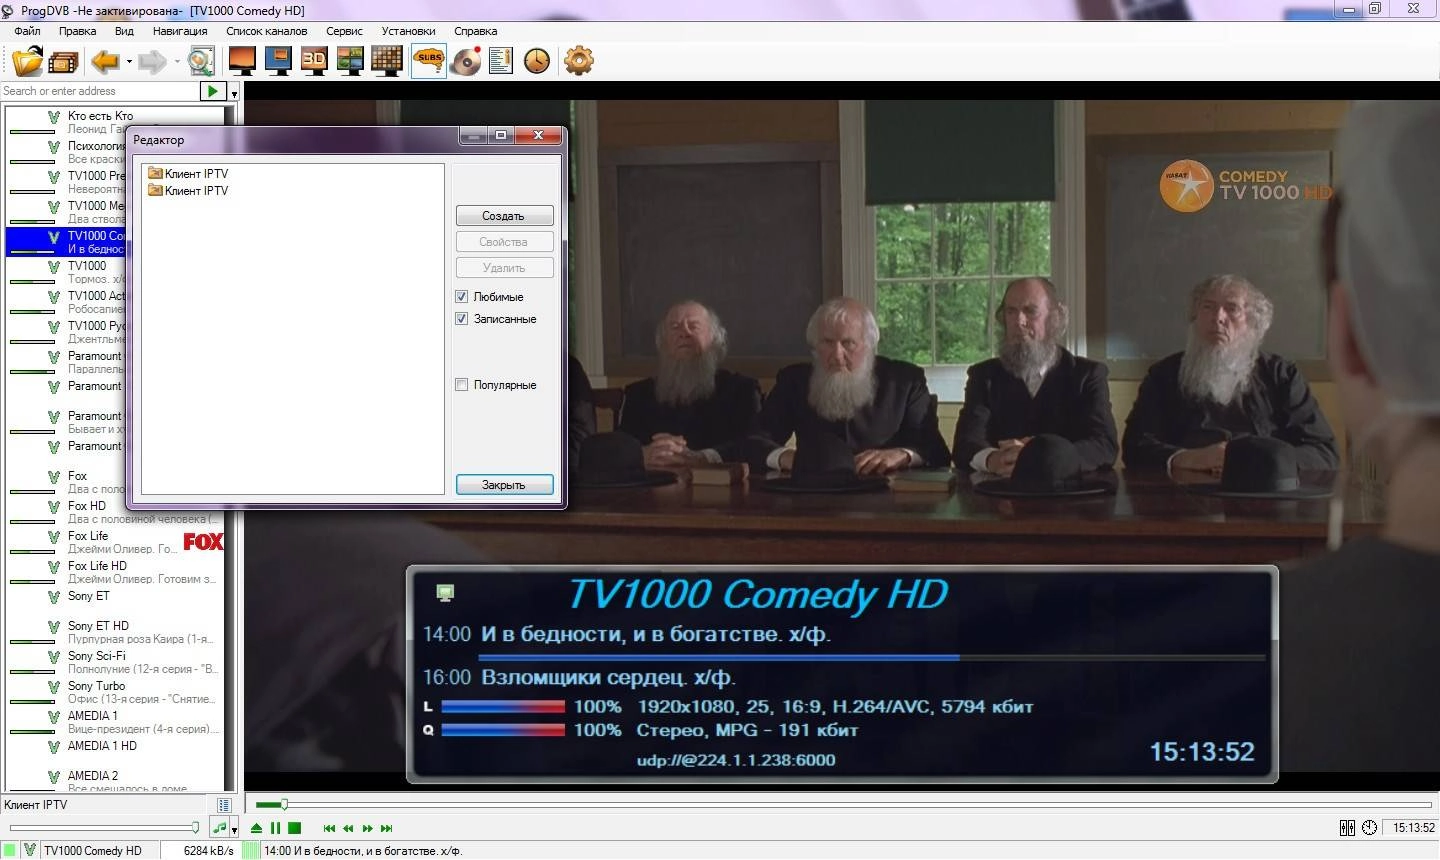Image resolution: width=1440 pixels, height=860 pixels.
Task: Click TV1000 Comedy HD in status bar
Action: click(x=93, y=851)
